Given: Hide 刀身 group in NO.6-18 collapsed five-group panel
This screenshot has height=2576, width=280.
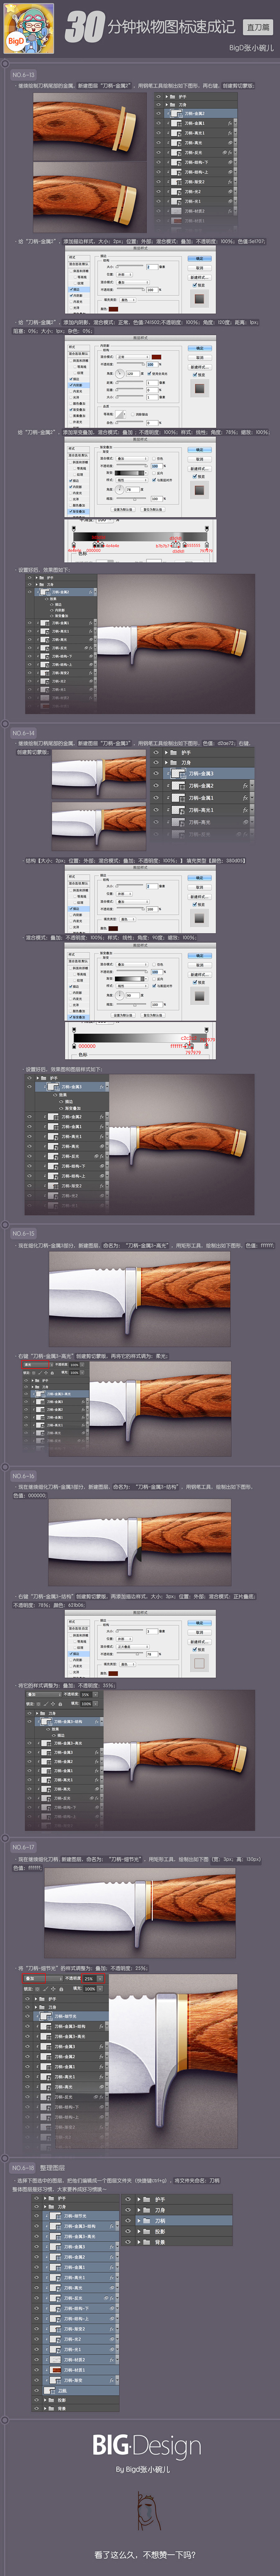Looking at the screenshot, I should click(x=128, y=2210).
